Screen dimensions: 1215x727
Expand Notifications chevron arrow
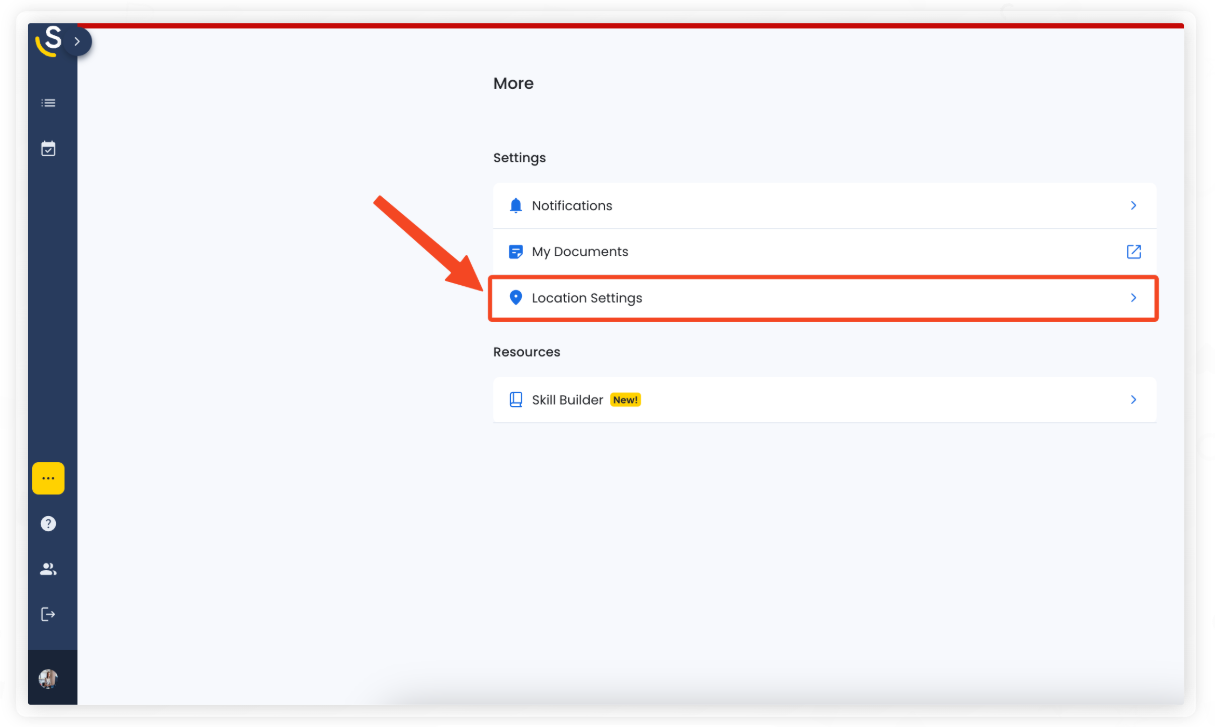(x=1133, y=206)
